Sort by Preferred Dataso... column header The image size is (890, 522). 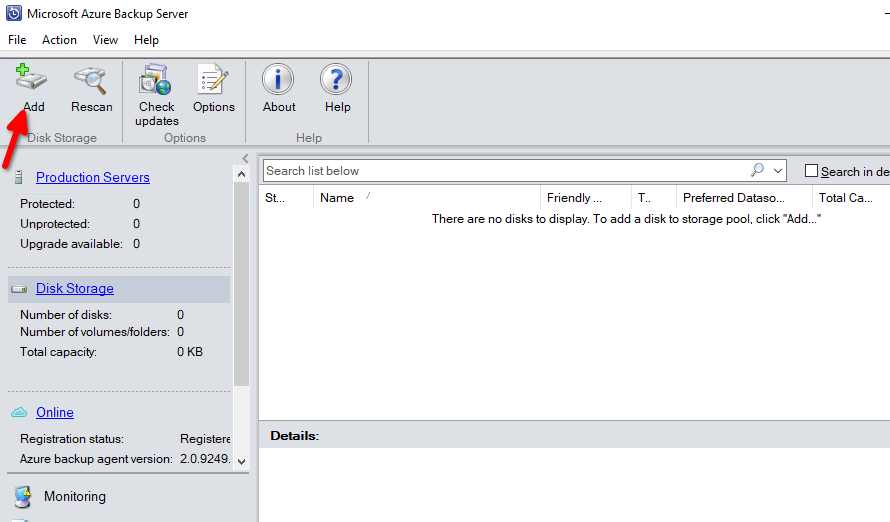(744, 197)
